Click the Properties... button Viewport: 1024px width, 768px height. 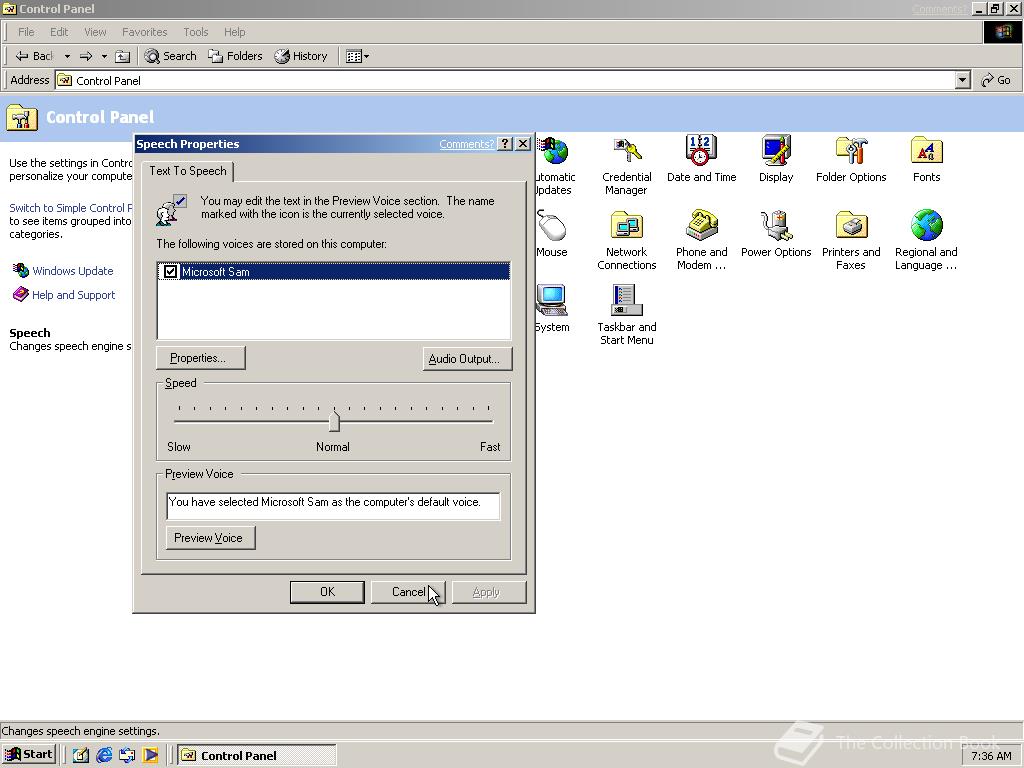(201, 358)
